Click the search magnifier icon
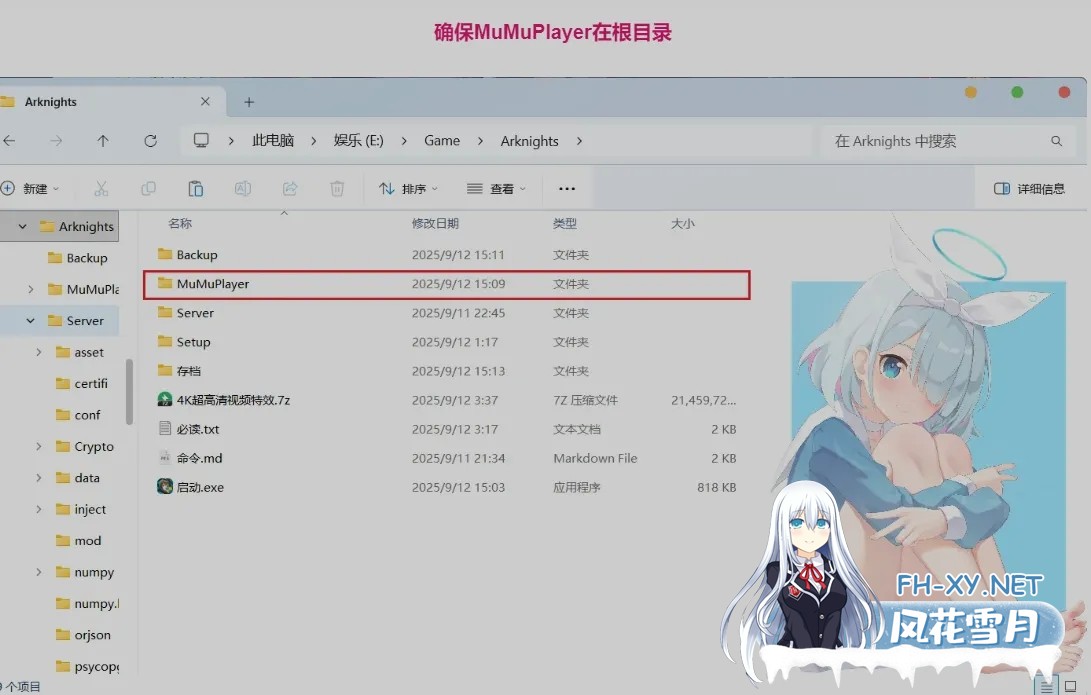This screenshot has width=1091, height=695. pyautogui.click(x=1057, y=140)
